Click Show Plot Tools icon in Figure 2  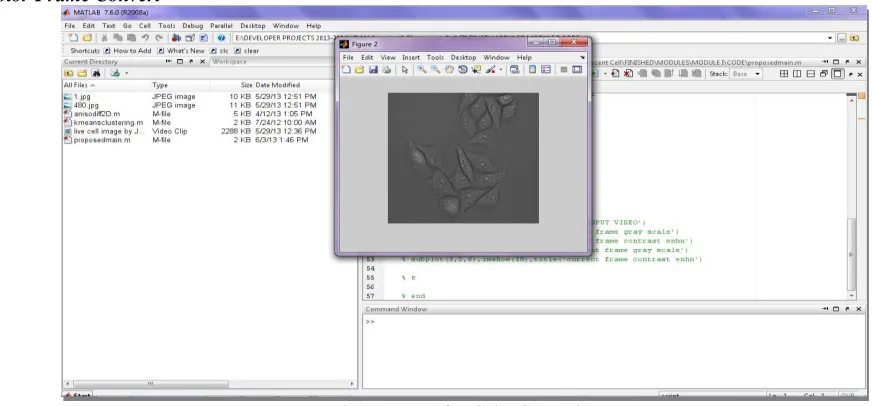577,70
